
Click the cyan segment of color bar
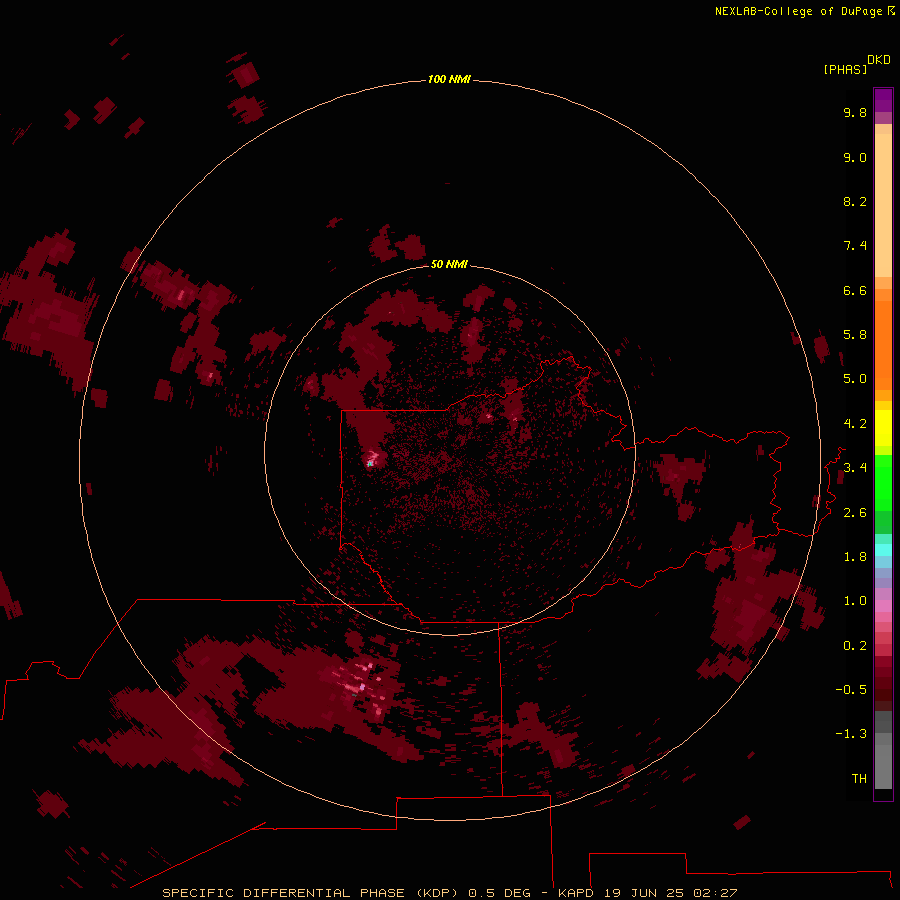(x=883, y=550)
